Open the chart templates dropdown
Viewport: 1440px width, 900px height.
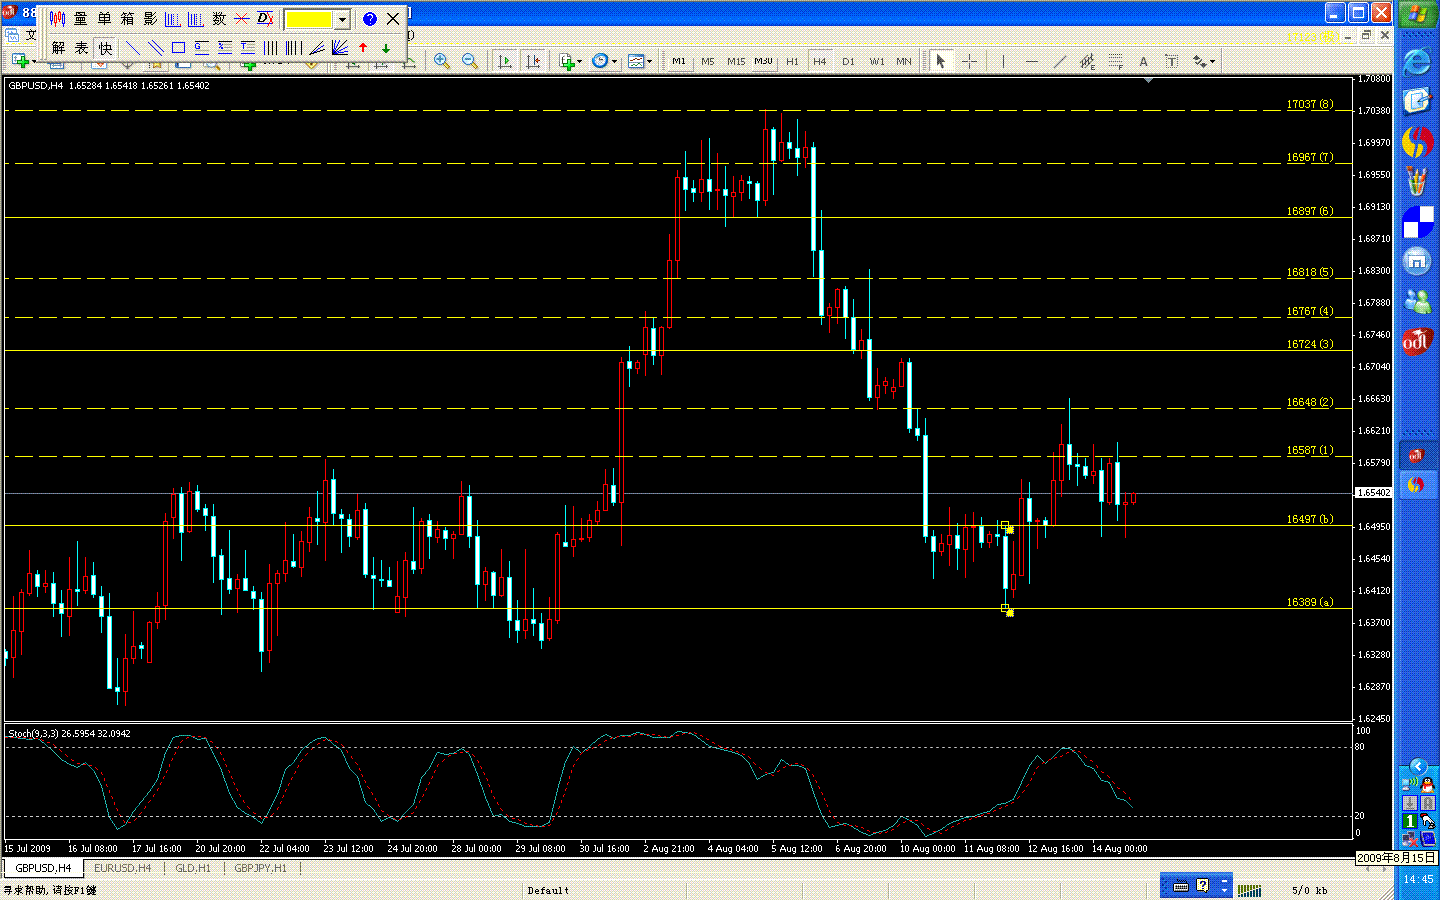639,61
